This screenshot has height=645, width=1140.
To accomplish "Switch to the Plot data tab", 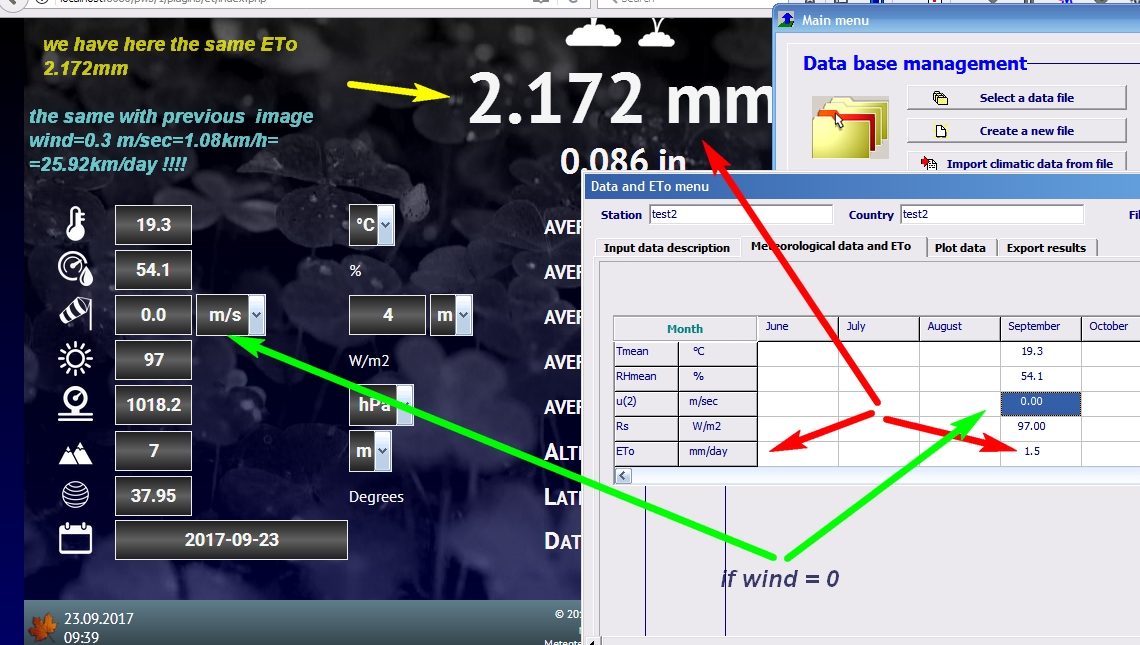I will [x=960, y=247].
